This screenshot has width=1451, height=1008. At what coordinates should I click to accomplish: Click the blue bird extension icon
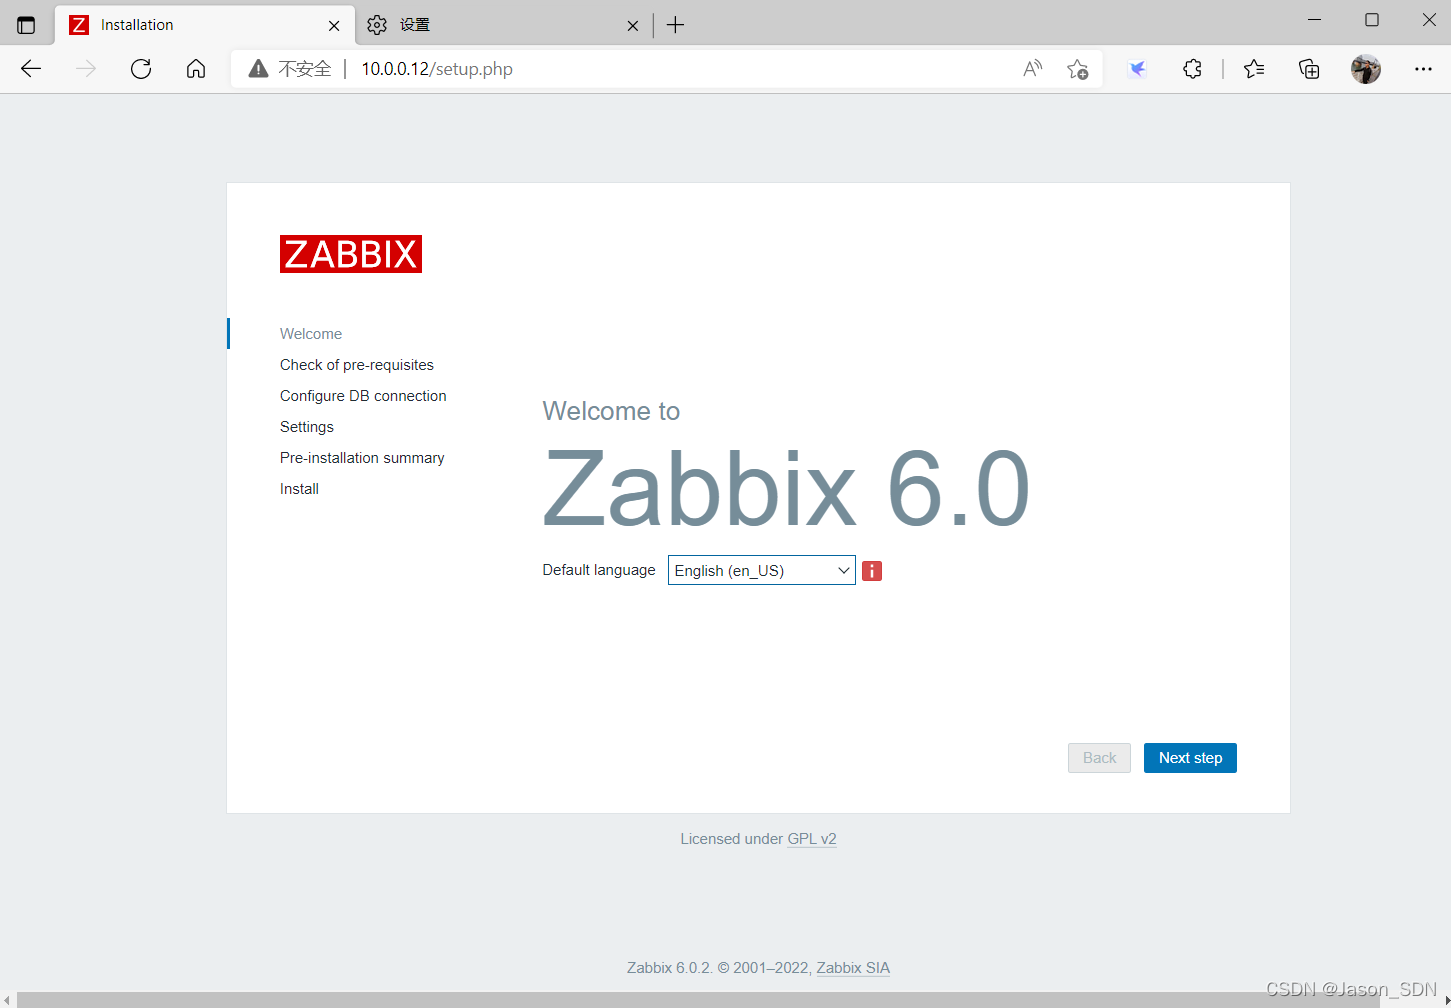pos(1137,69)
